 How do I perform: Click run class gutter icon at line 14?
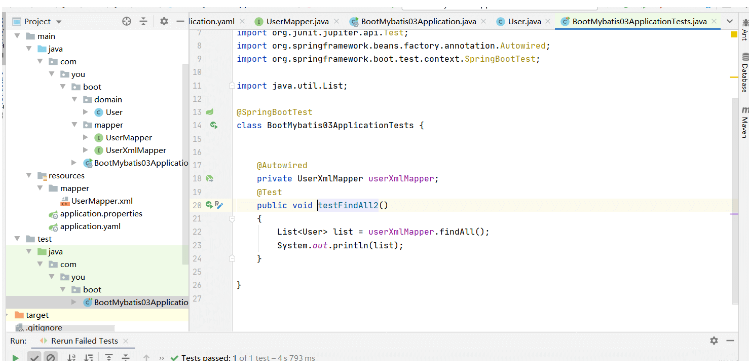click(214, 125)
